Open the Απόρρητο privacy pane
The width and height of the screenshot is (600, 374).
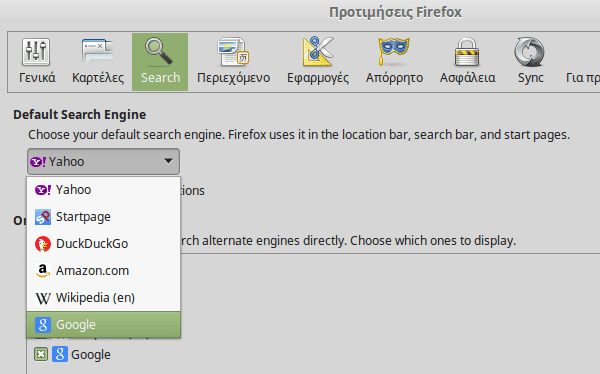pos(394,62)
